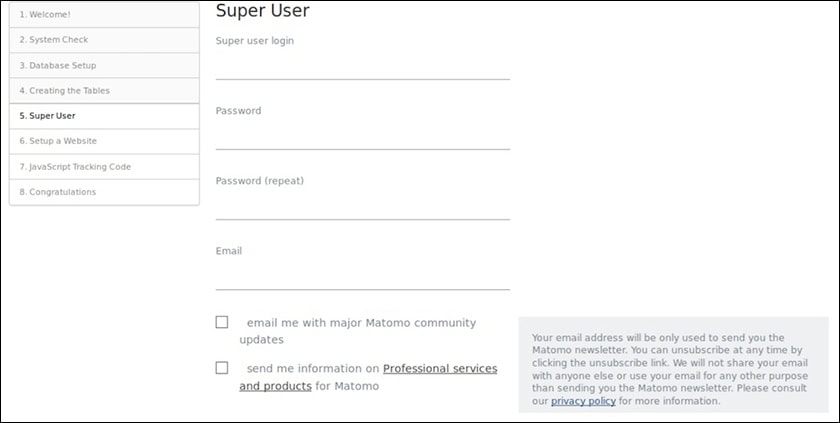Viewport: 840px width, 423px height.
Task: Click the Super User page heading
Action: (x=263, y=11)
